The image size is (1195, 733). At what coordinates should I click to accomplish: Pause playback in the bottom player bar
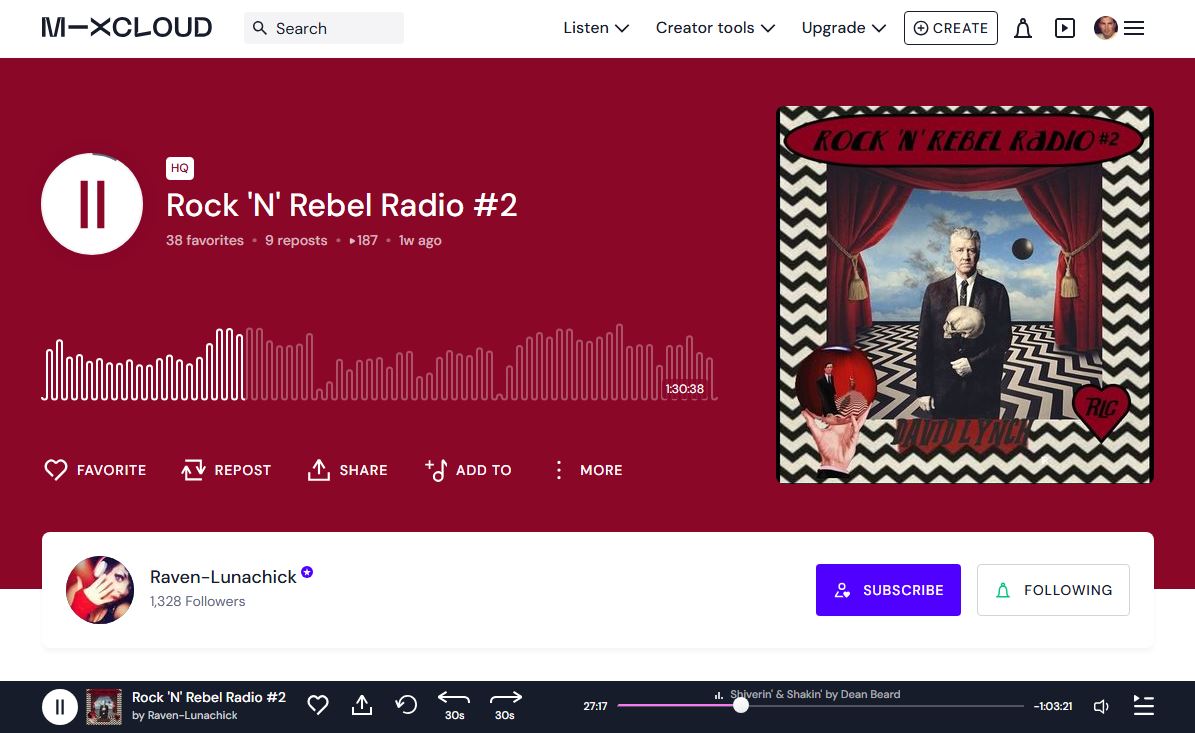(59, 706)
